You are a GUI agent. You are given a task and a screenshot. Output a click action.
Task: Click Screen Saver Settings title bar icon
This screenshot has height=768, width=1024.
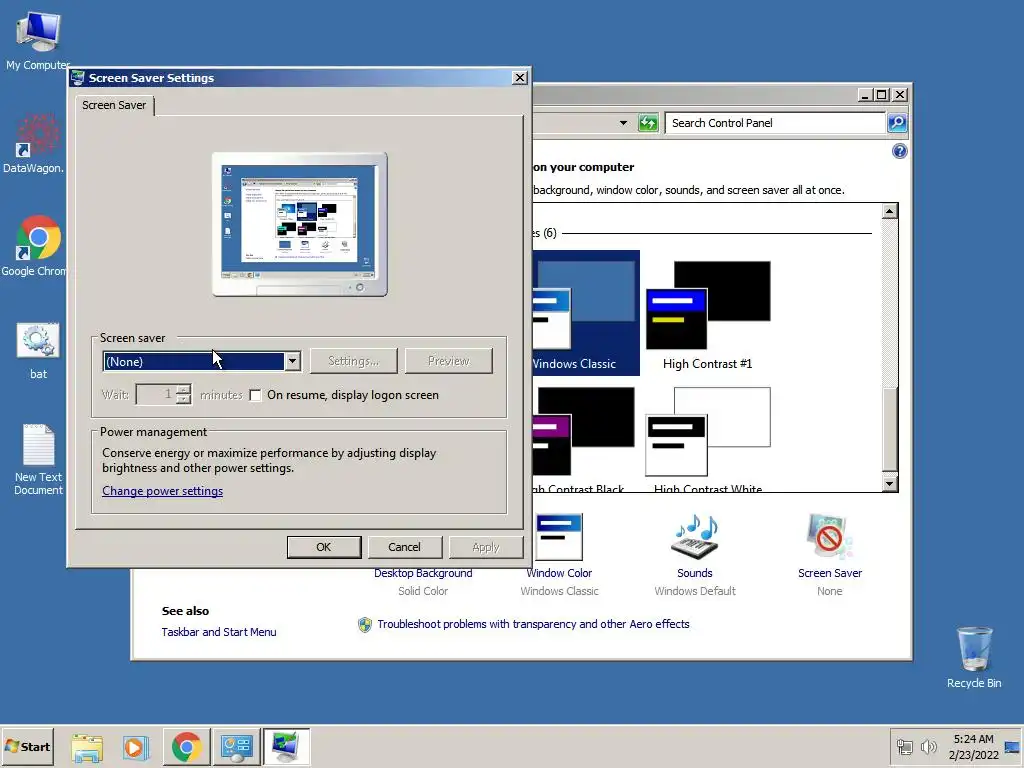coord(78,78)
